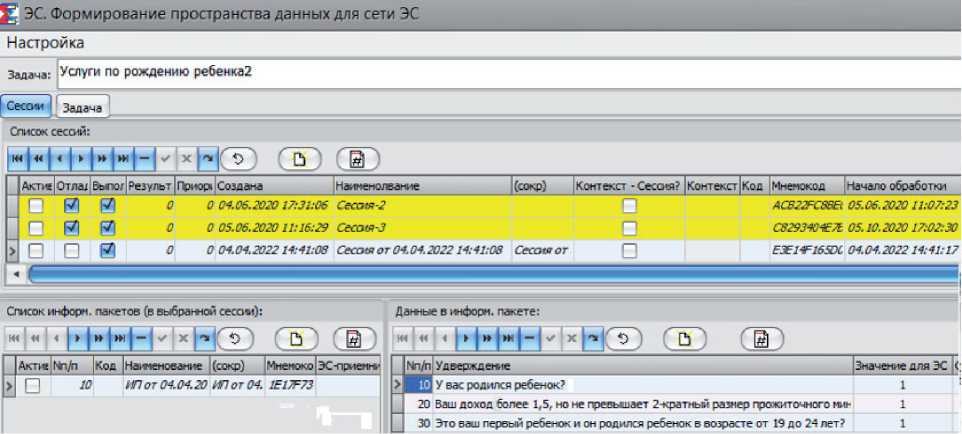Click the hash document button in packet data panel

pyautogui.click(x=761, y=338)
